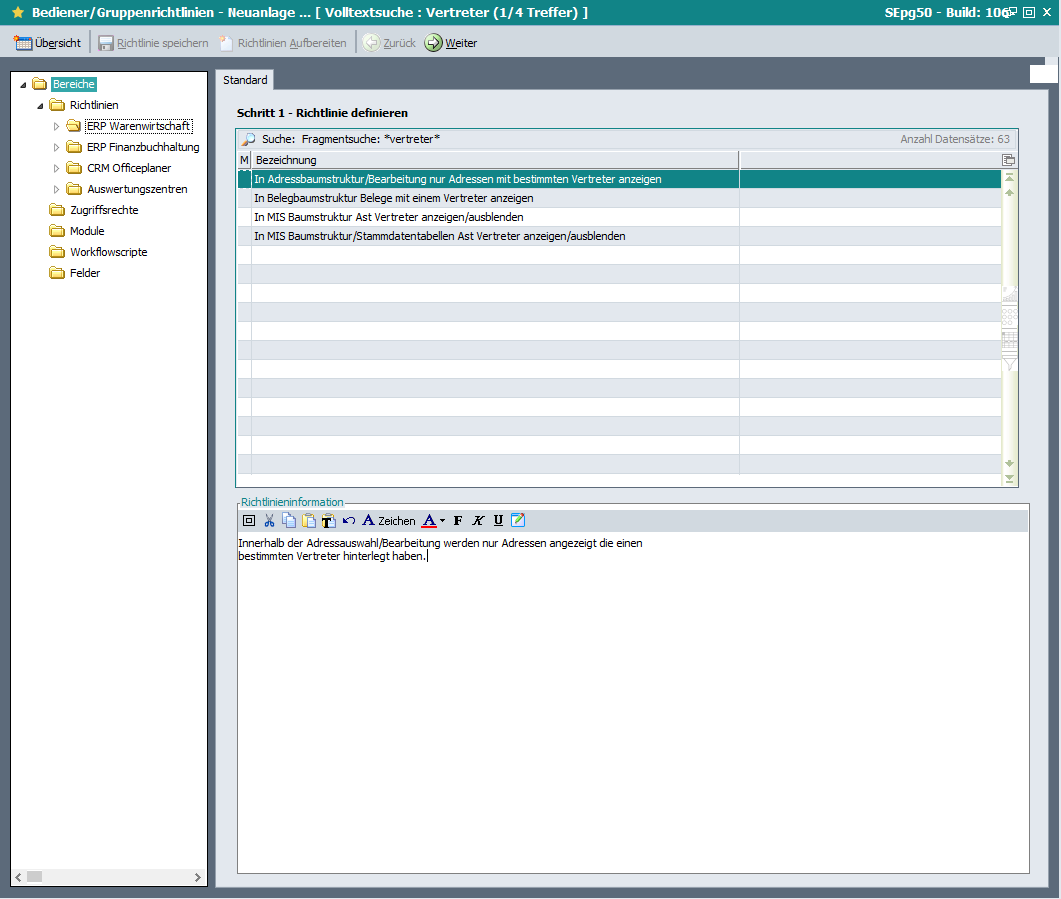1061x899 pixels.
Task: Toggle underline formatting with the U icon
Action: click(498, 520)
